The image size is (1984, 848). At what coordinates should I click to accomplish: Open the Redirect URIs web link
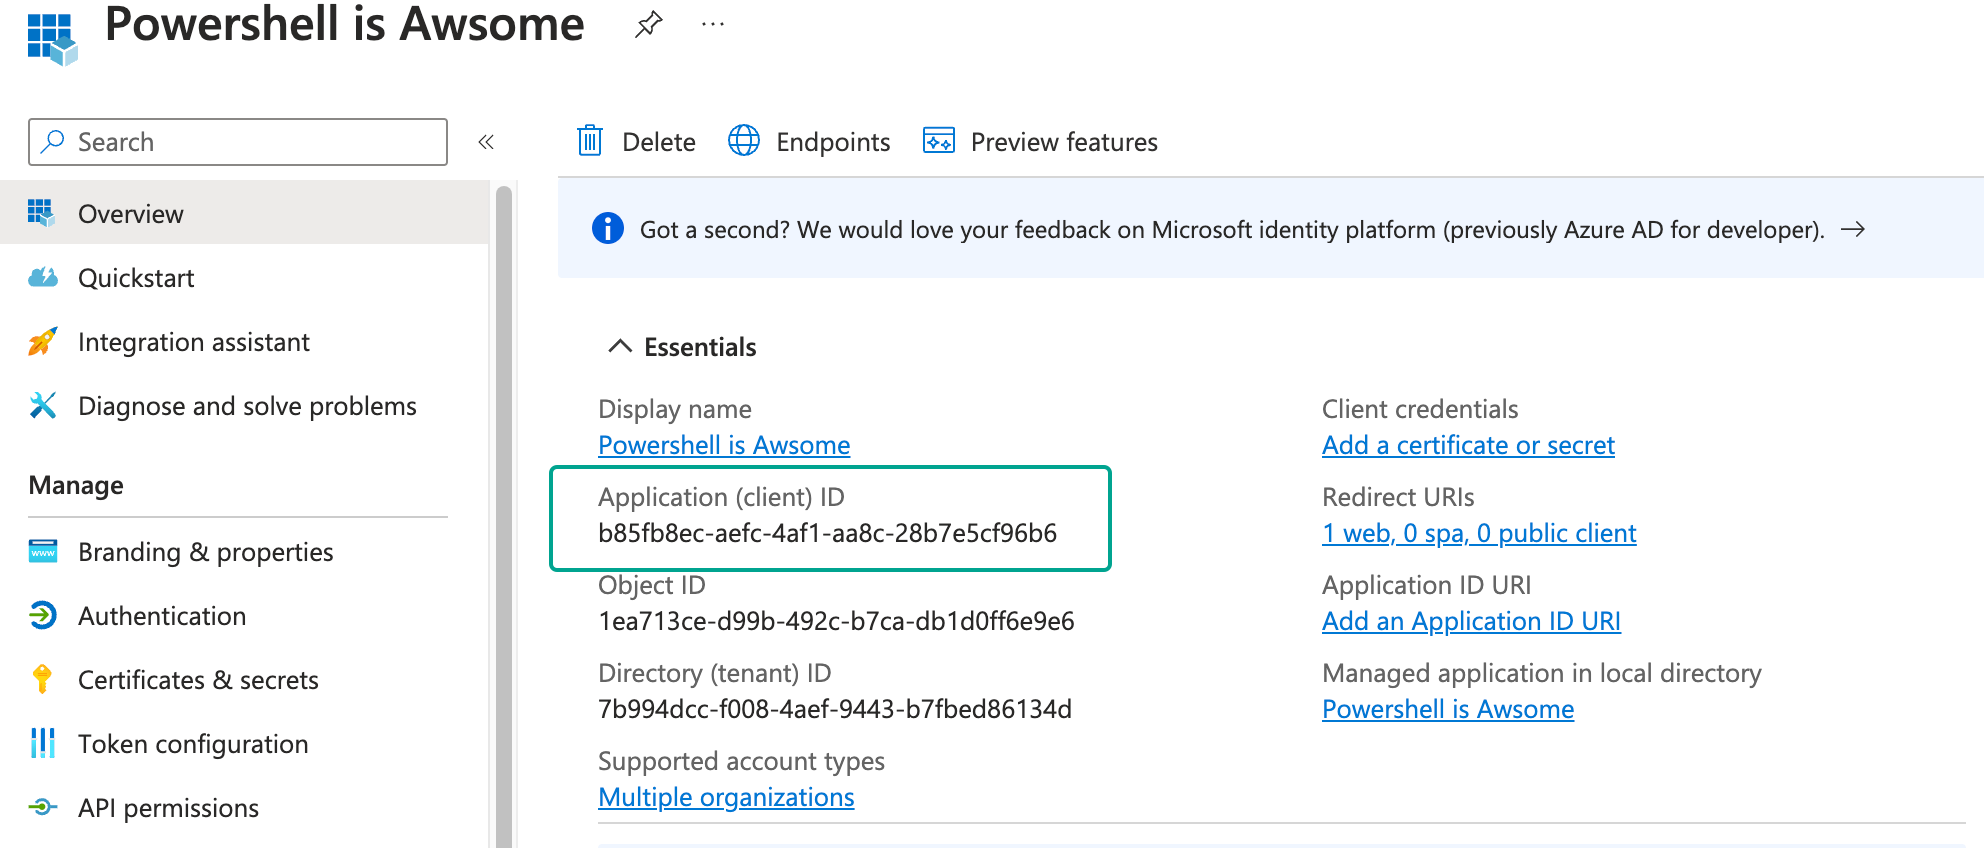pos(1479,533)
